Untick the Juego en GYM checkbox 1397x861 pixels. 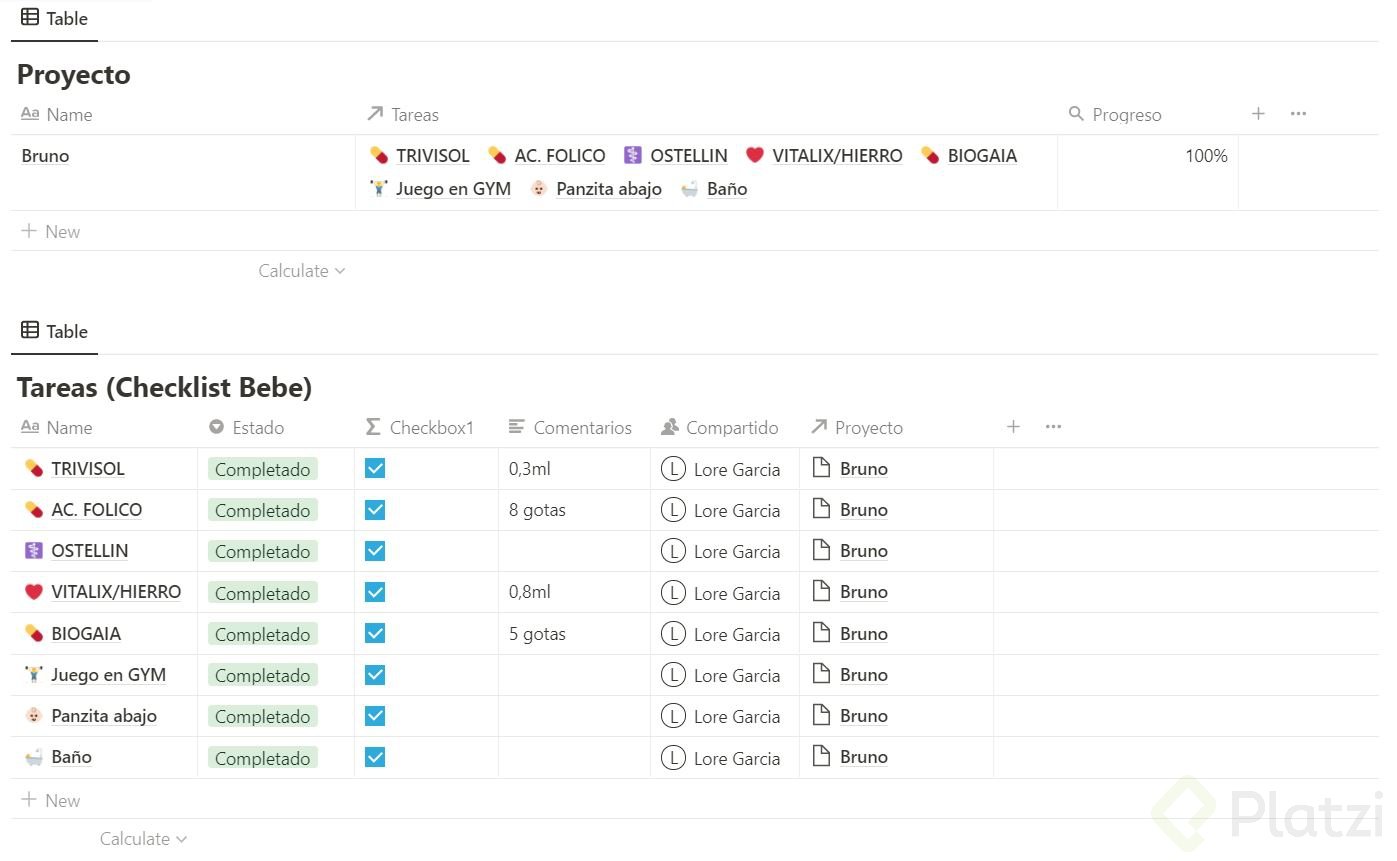click(375, 674)
